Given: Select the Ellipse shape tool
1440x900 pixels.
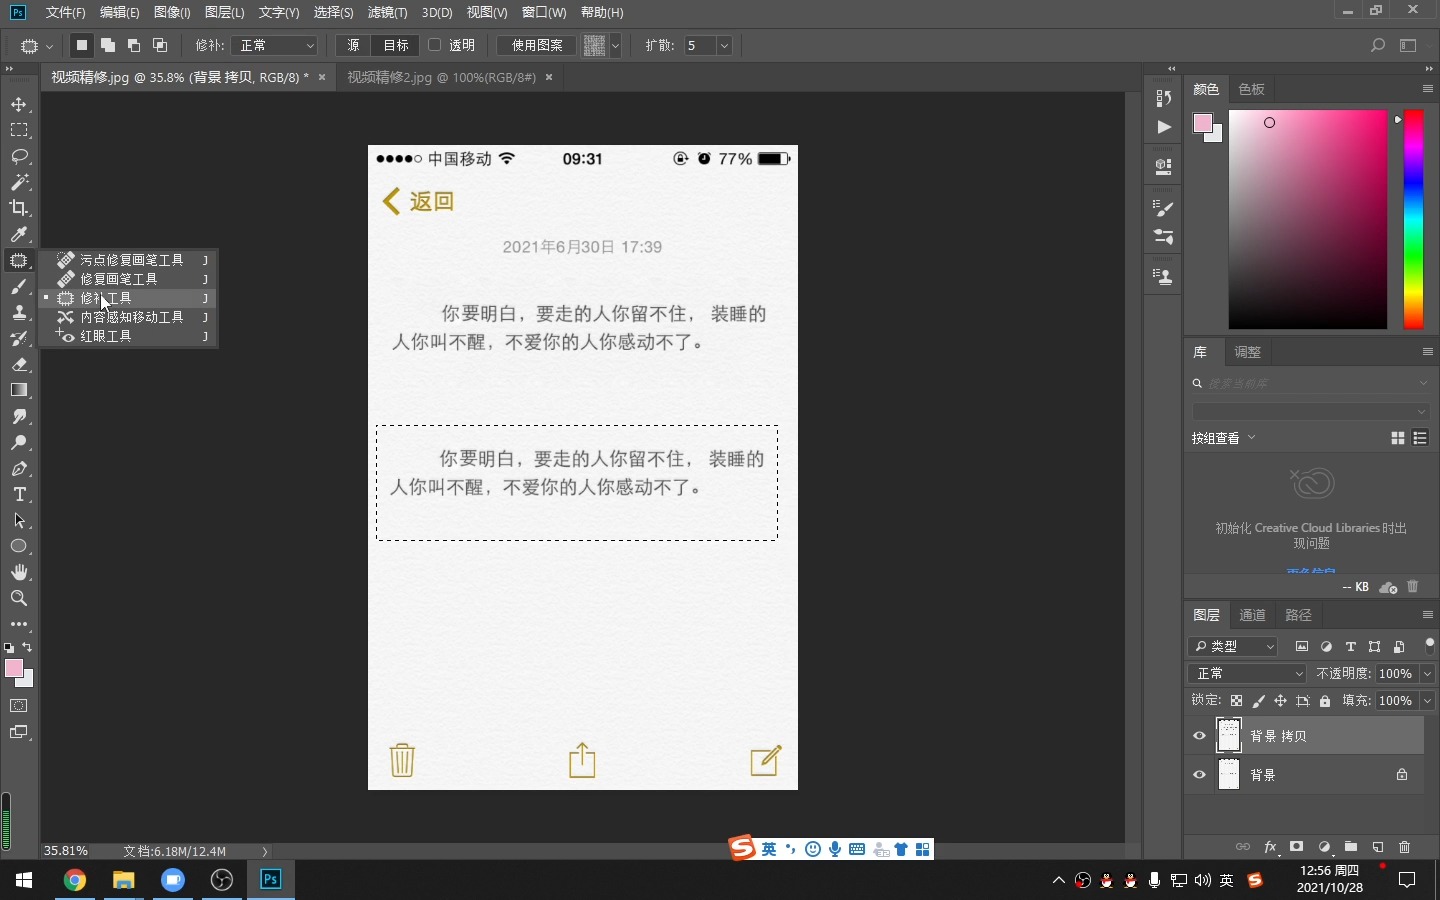Looking at the screenshot, I should point(19,547).
